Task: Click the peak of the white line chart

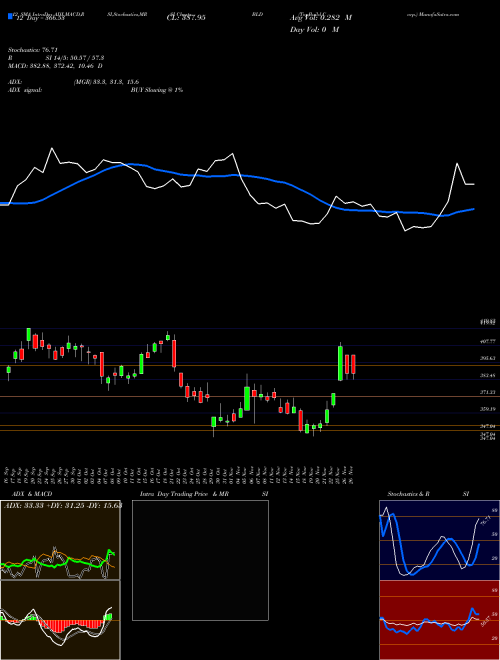Action: click(x=52, y=148)
